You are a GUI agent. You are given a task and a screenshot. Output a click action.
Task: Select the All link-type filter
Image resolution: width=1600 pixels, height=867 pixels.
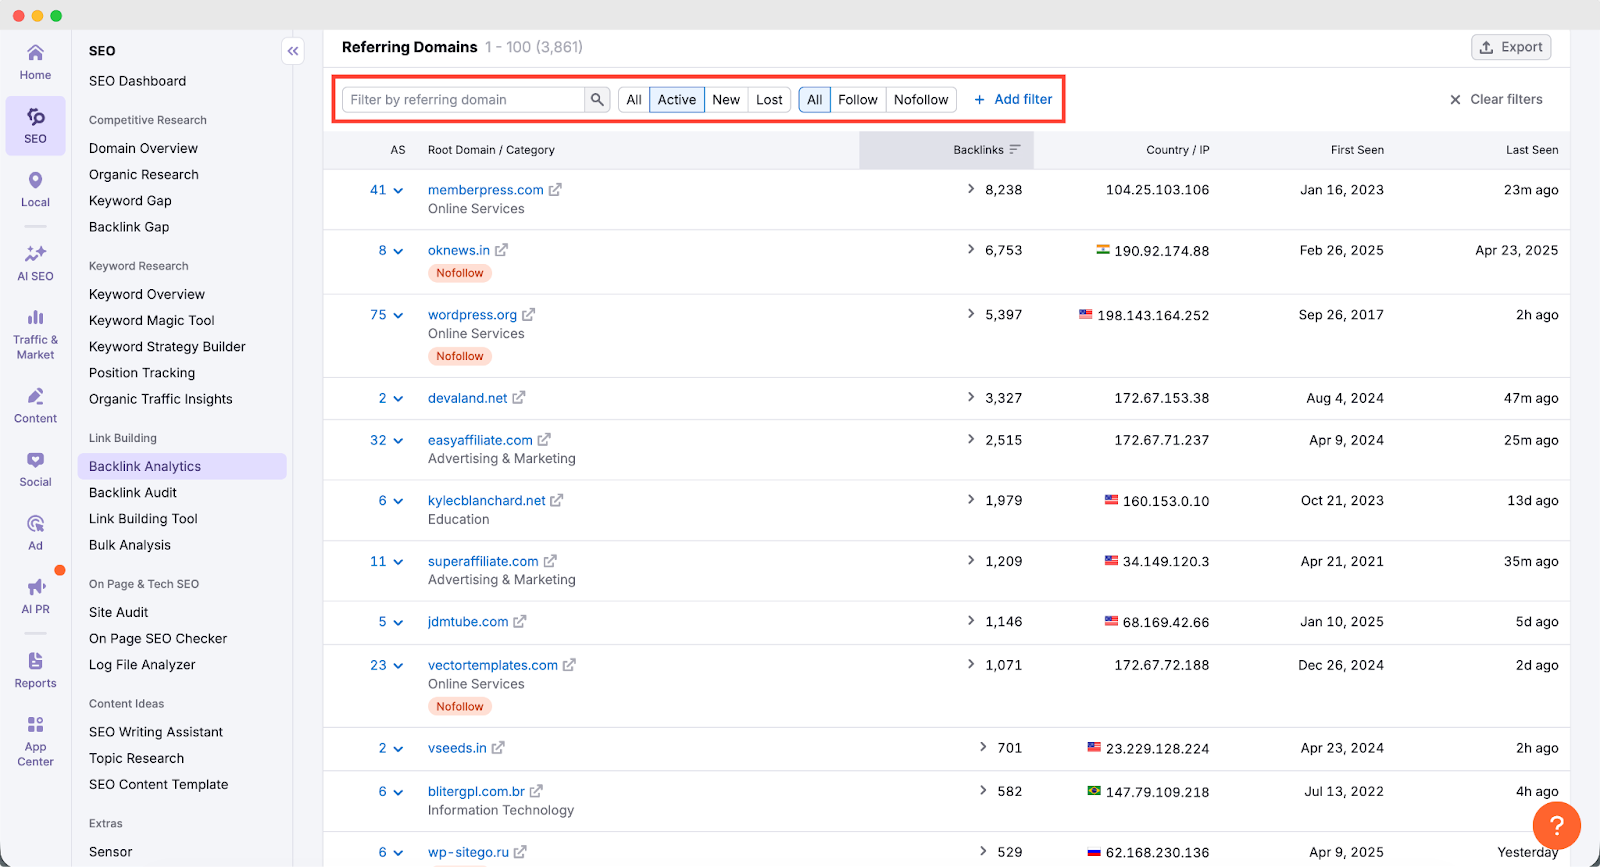pos(815,100)
